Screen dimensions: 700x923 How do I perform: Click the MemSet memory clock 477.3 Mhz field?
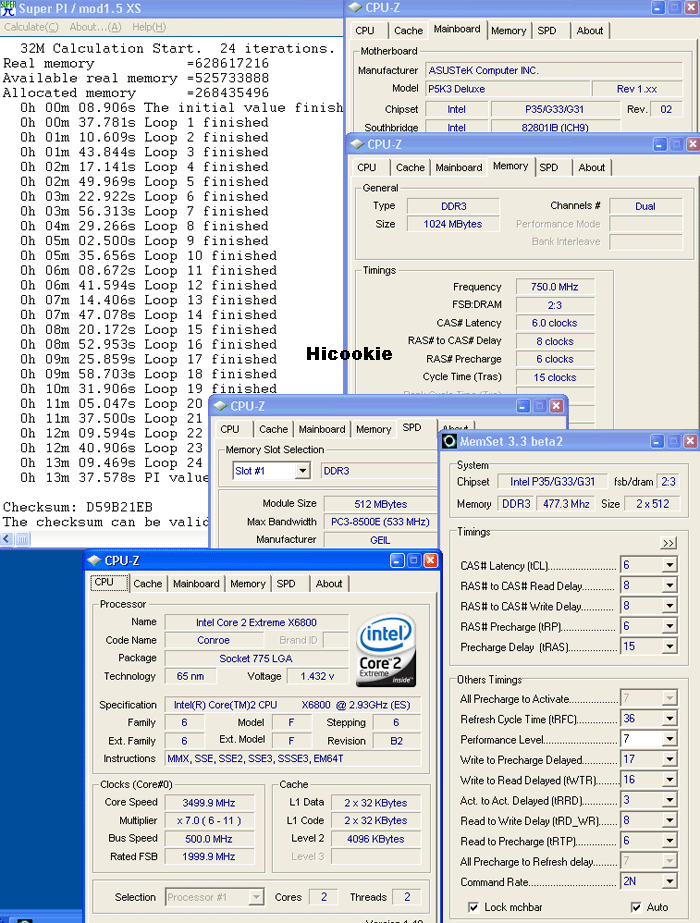pos(566,504)
